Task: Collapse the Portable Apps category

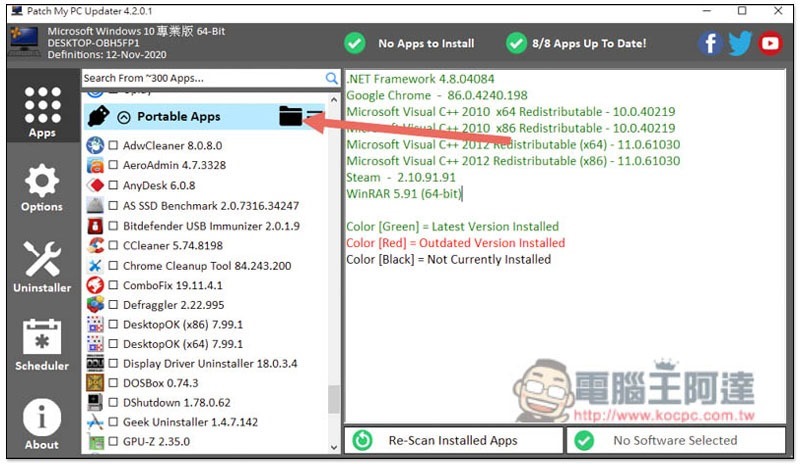Action: (x=124, y=117)
